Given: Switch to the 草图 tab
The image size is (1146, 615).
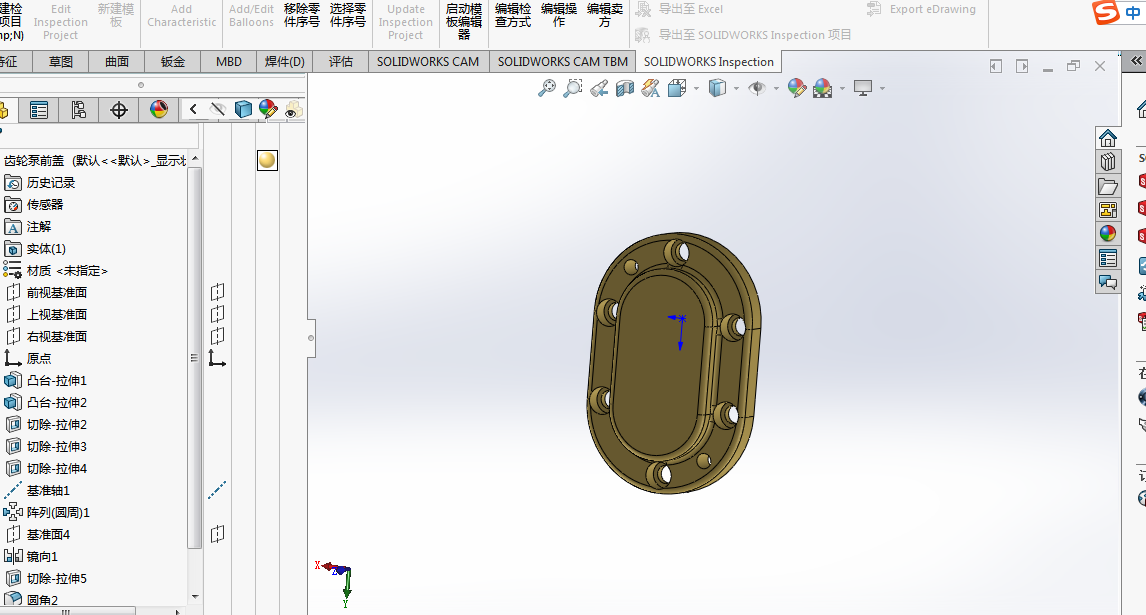Looking at the screenshot, I should (61, 61).
